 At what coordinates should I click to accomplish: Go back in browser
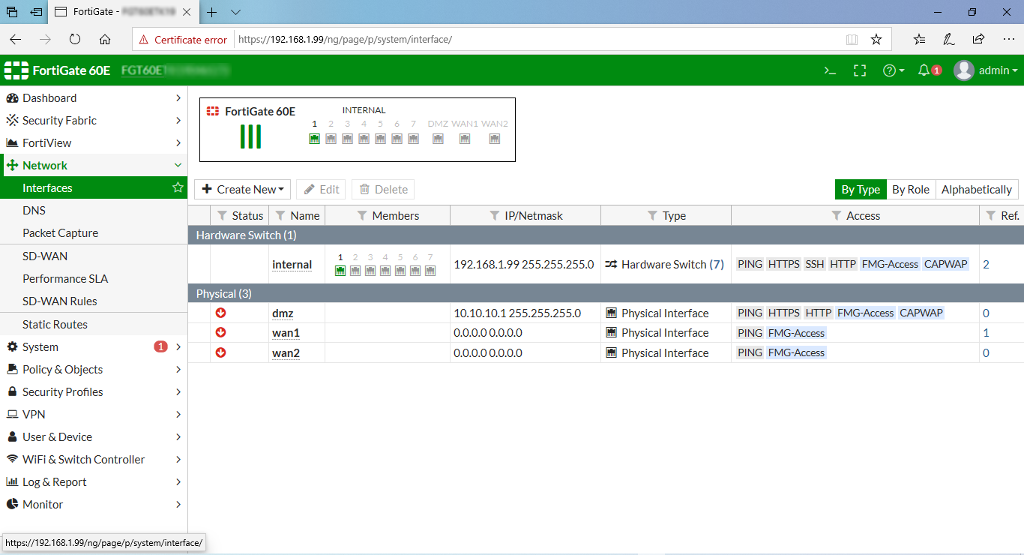[x=16, y=39]
